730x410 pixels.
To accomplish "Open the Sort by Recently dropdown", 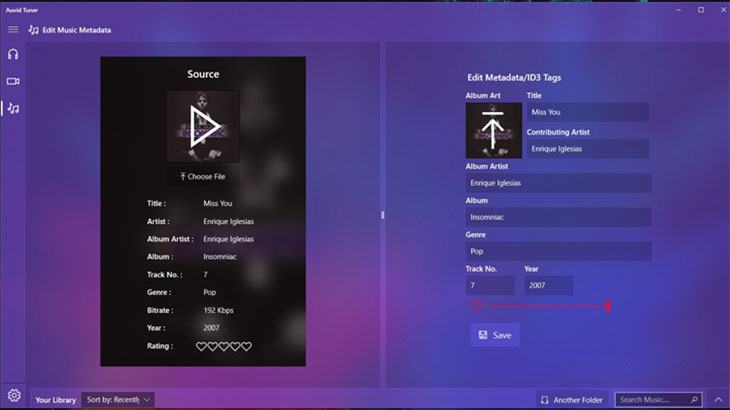I will pos(118,400).
